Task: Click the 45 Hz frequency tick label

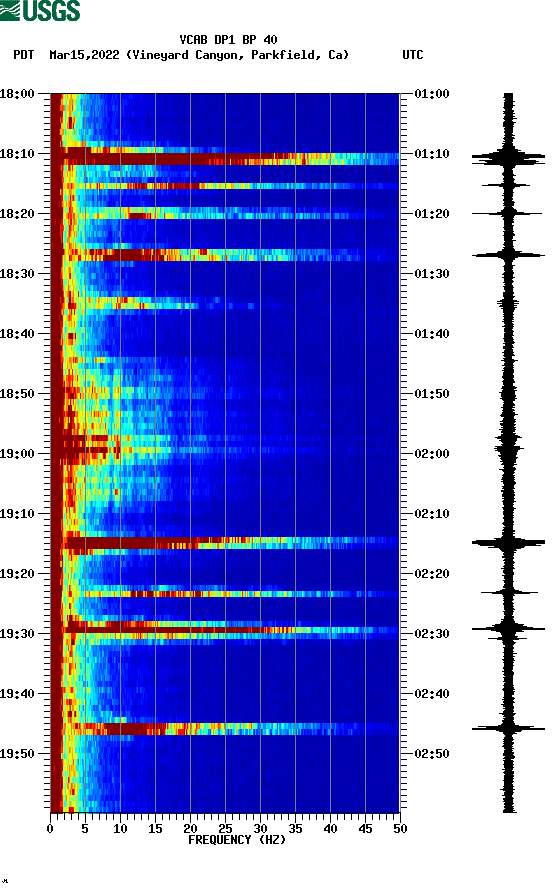Action: click(365, 829)
